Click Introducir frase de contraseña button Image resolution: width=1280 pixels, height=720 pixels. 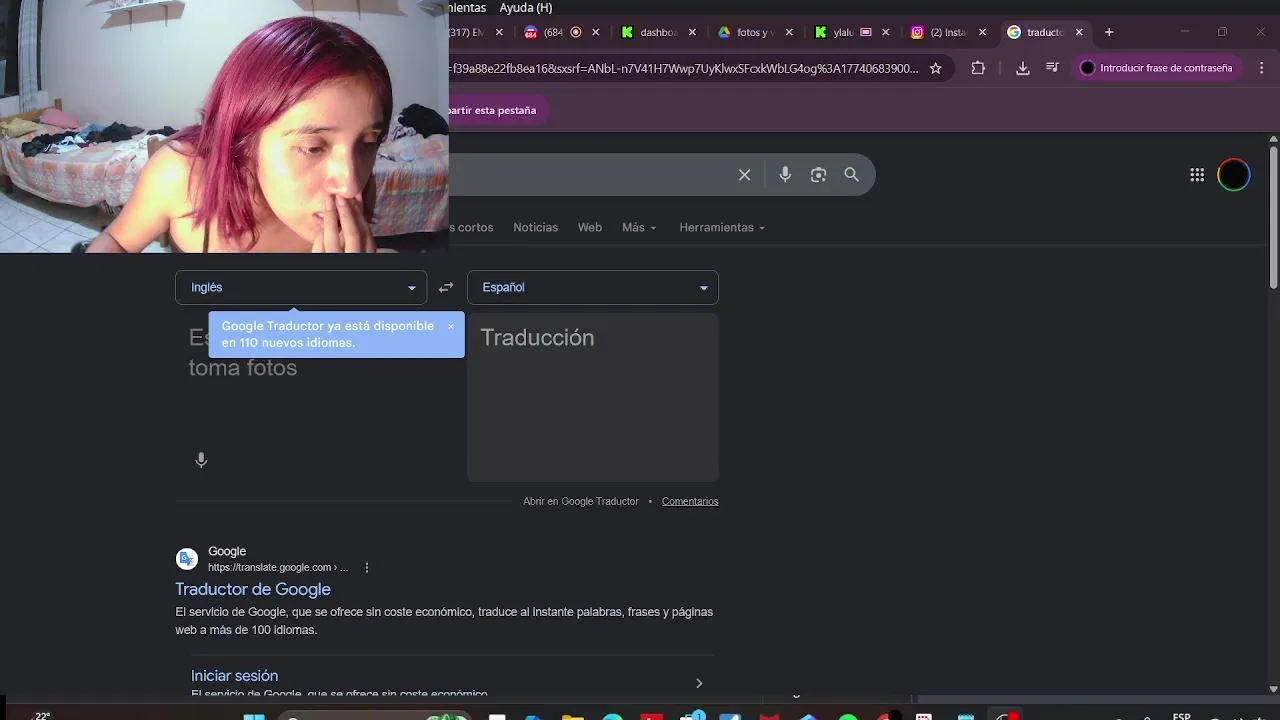[1157, 68]
